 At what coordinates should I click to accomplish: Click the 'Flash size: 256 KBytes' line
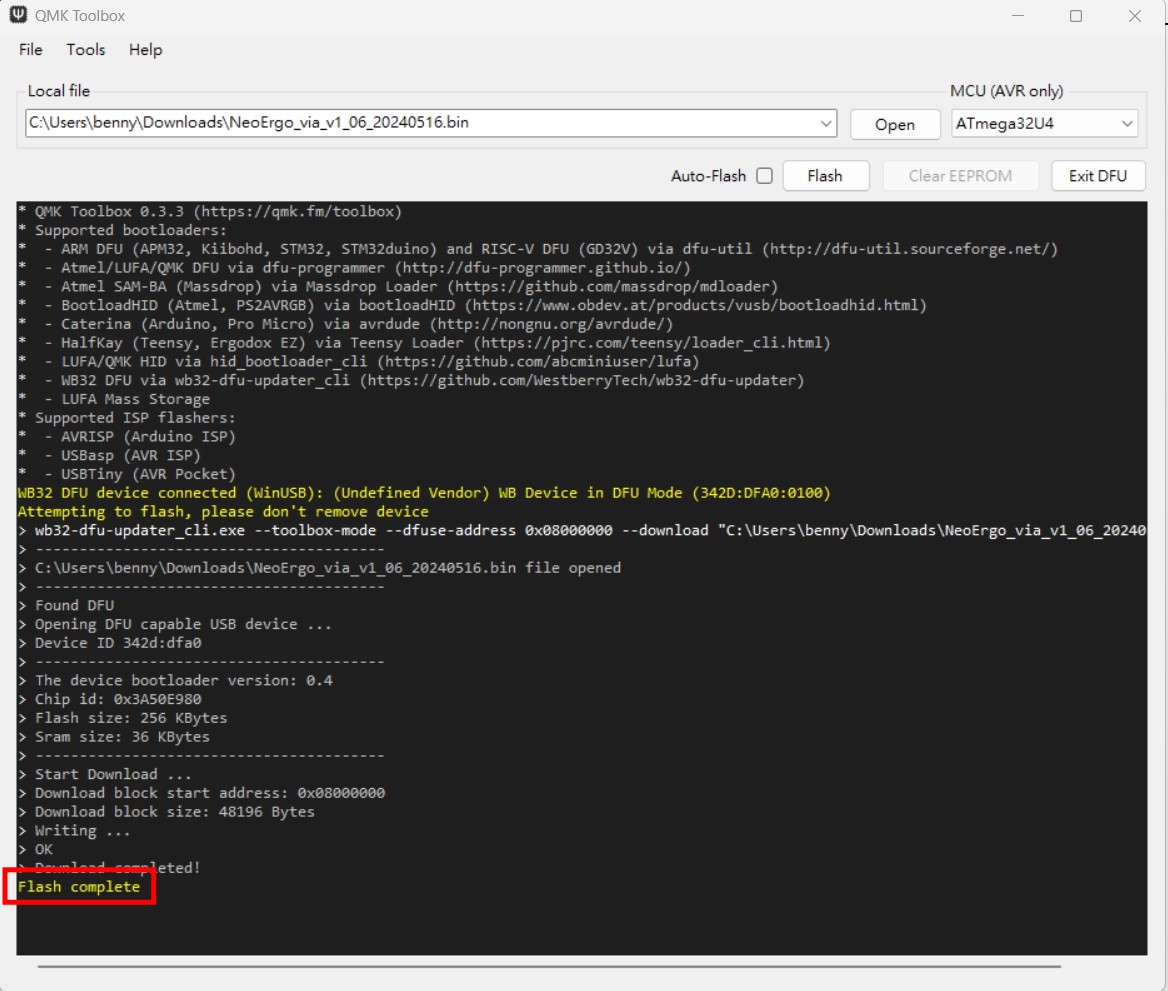point(123,718)
